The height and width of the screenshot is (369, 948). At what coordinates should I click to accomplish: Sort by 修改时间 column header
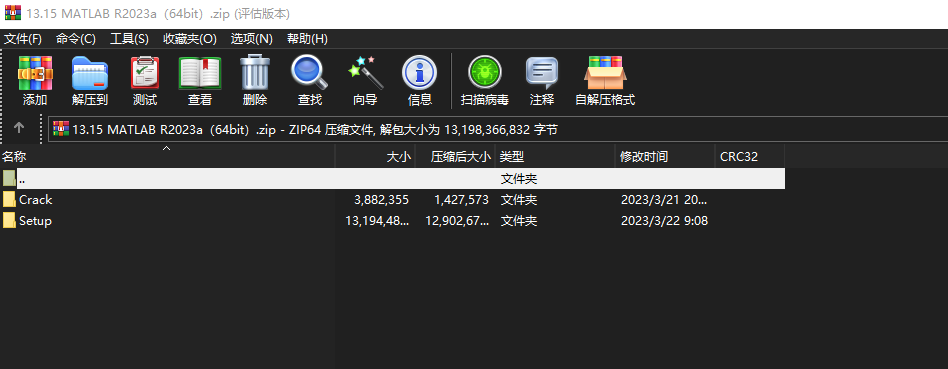click(665, 157)
